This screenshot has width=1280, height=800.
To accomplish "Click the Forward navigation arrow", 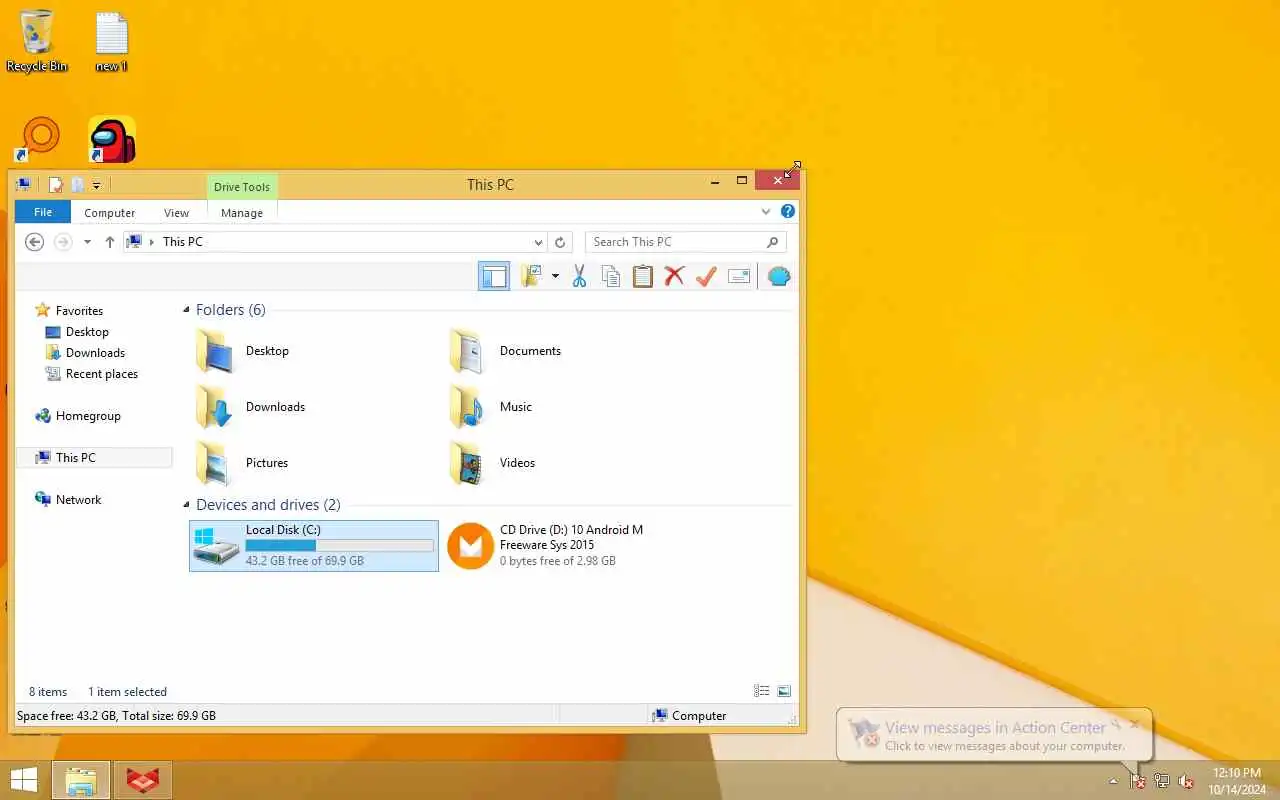I will (63, 242).
